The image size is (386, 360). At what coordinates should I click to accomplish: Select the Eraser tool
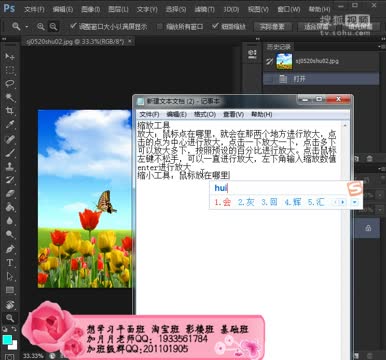point(10,193)
